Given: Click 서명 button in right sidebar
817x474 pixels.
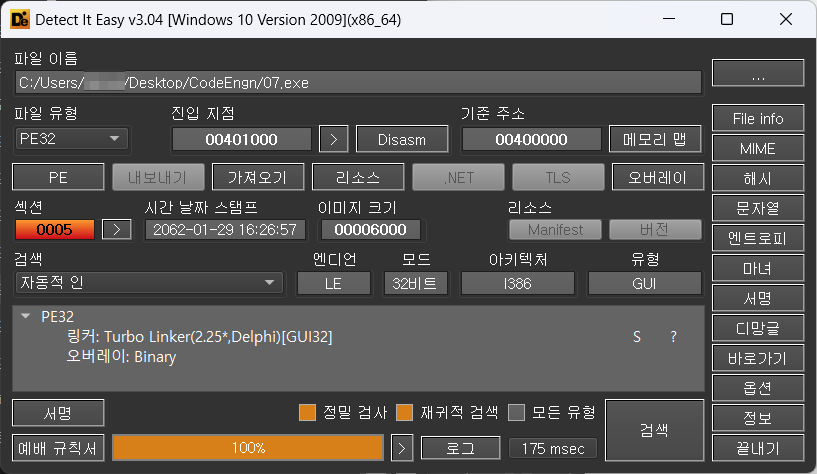Looking at the screenshot, I should [758, 298].
